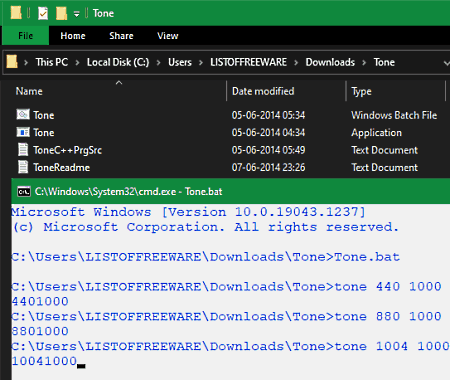The image size is (450, 380).
Task: Click the date 07-06-2014 23:26
Action: point(268,167)
